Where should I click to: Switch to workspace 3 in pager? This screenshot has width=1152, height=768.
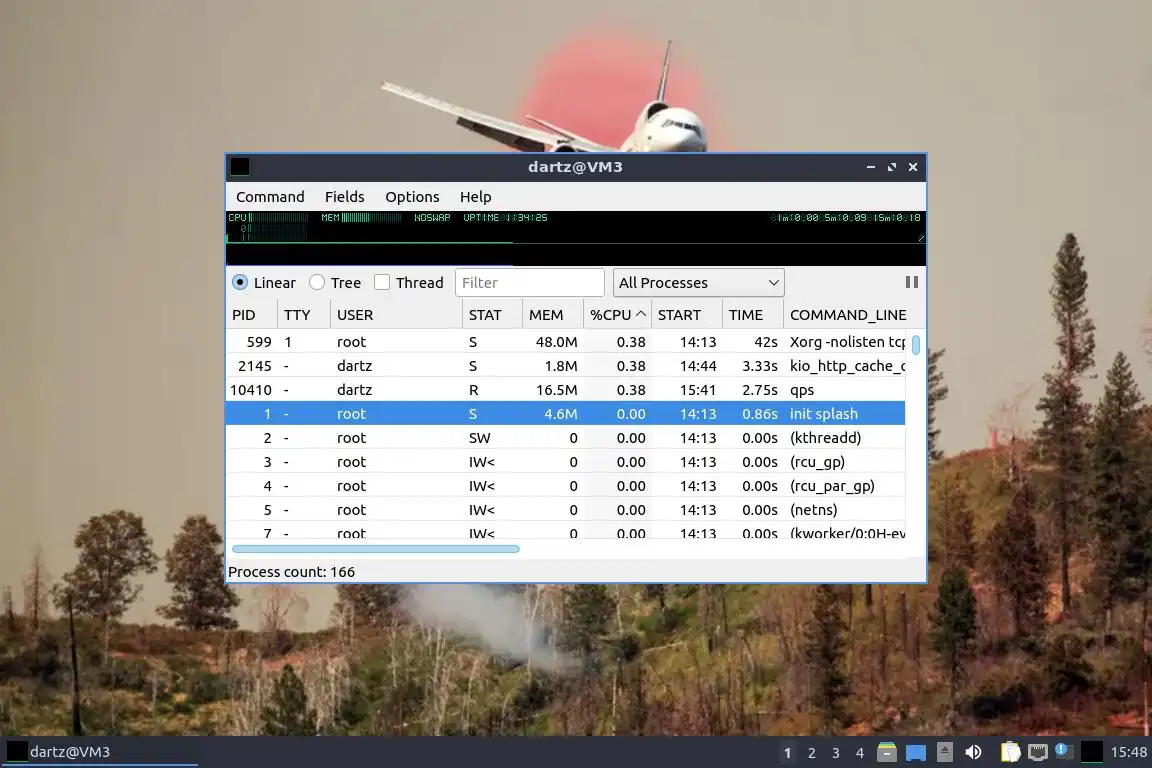tap(835, 753)
